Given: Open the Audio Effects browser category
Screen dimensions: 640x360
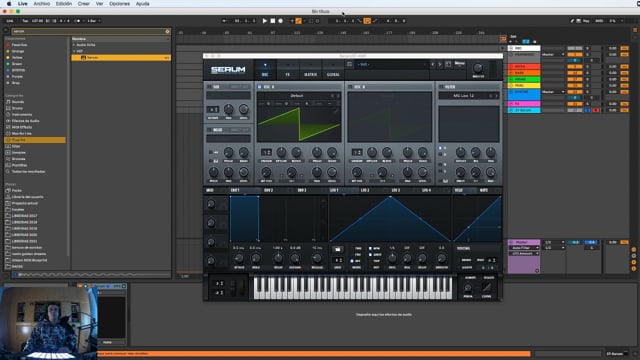Looking at the screenshot, I should point(25,121).
